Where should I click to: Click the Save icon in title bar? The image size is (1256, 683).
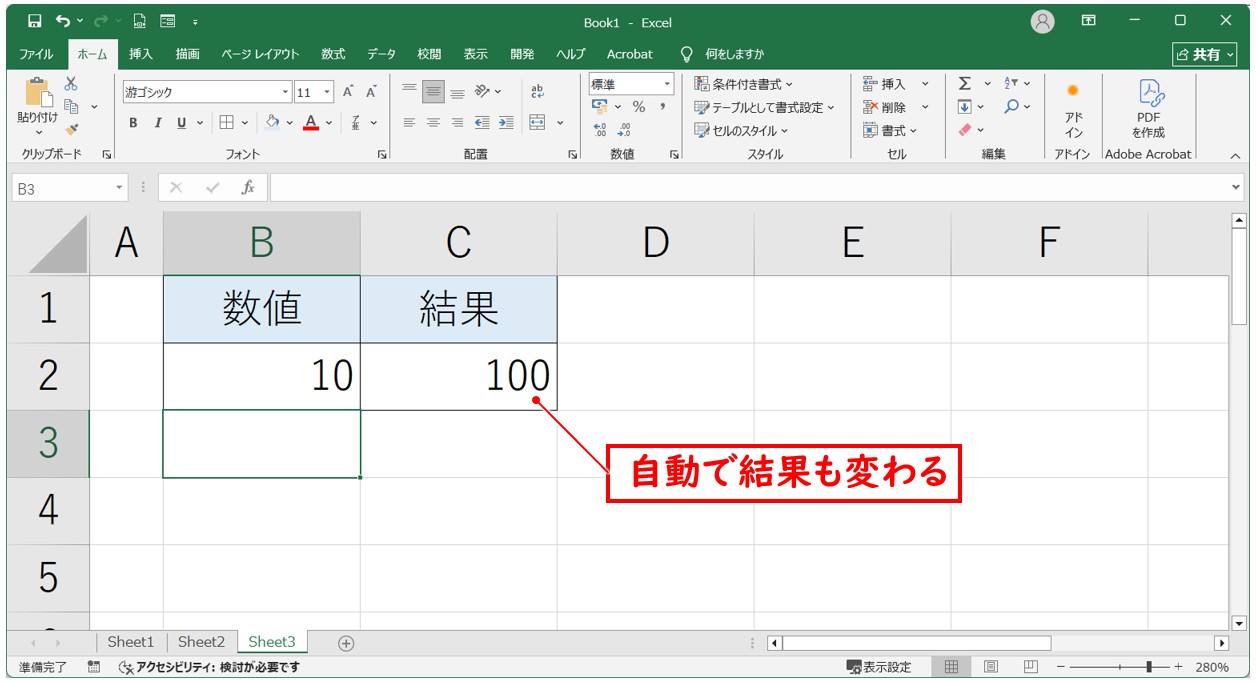35,21
